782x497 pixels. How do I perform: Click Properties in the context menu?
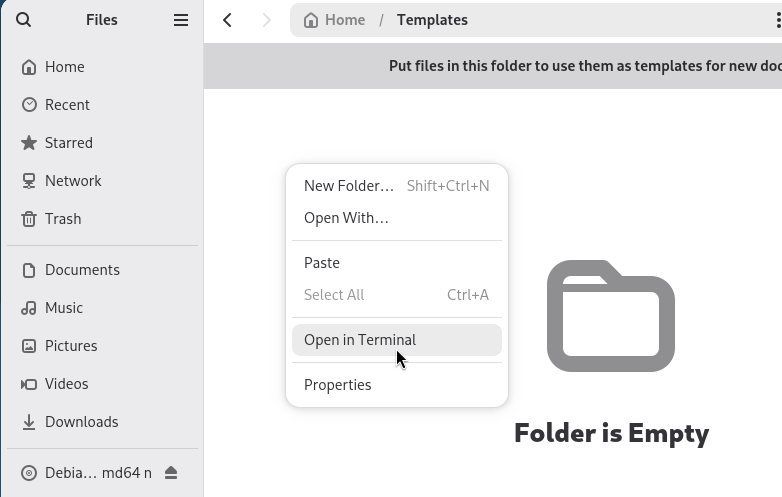(337, 385)
